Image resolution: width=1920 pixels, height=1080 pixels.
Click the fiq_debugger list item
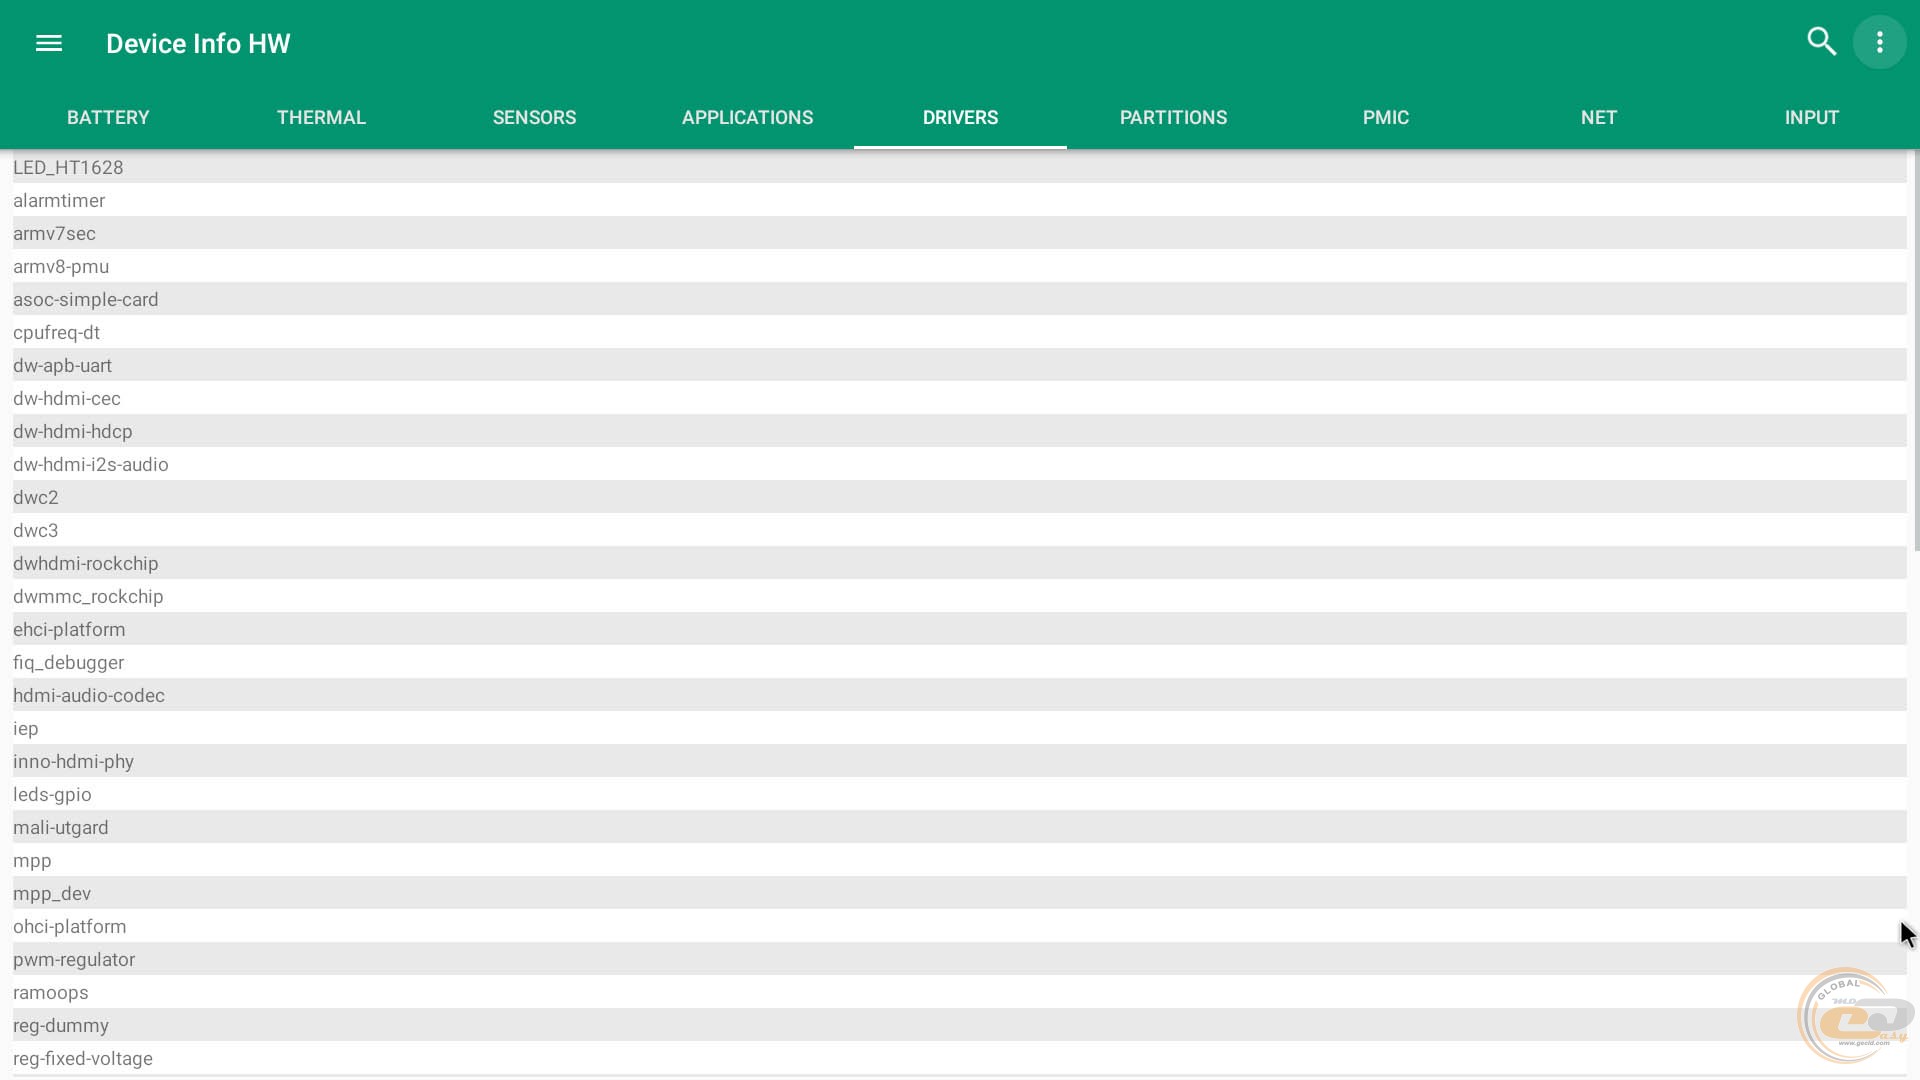tap(68, 662)
